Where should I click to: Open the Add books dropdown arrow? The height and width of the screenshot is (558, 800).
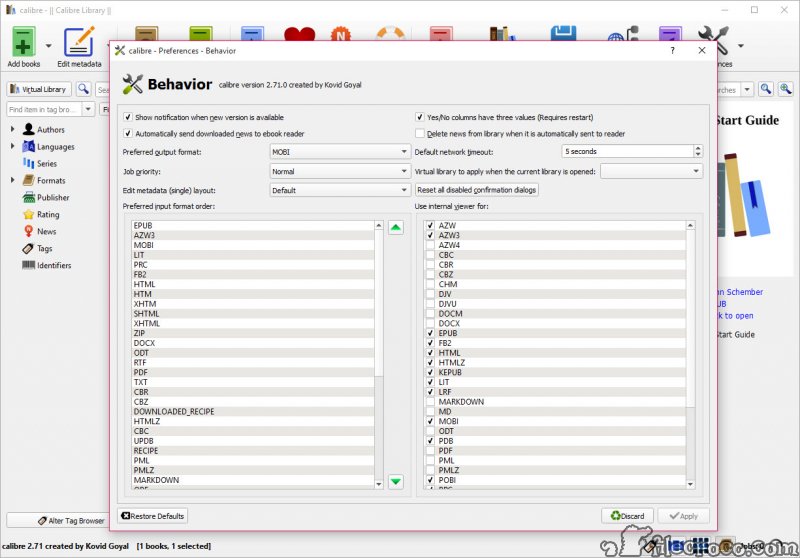click(x=48, y=46)
